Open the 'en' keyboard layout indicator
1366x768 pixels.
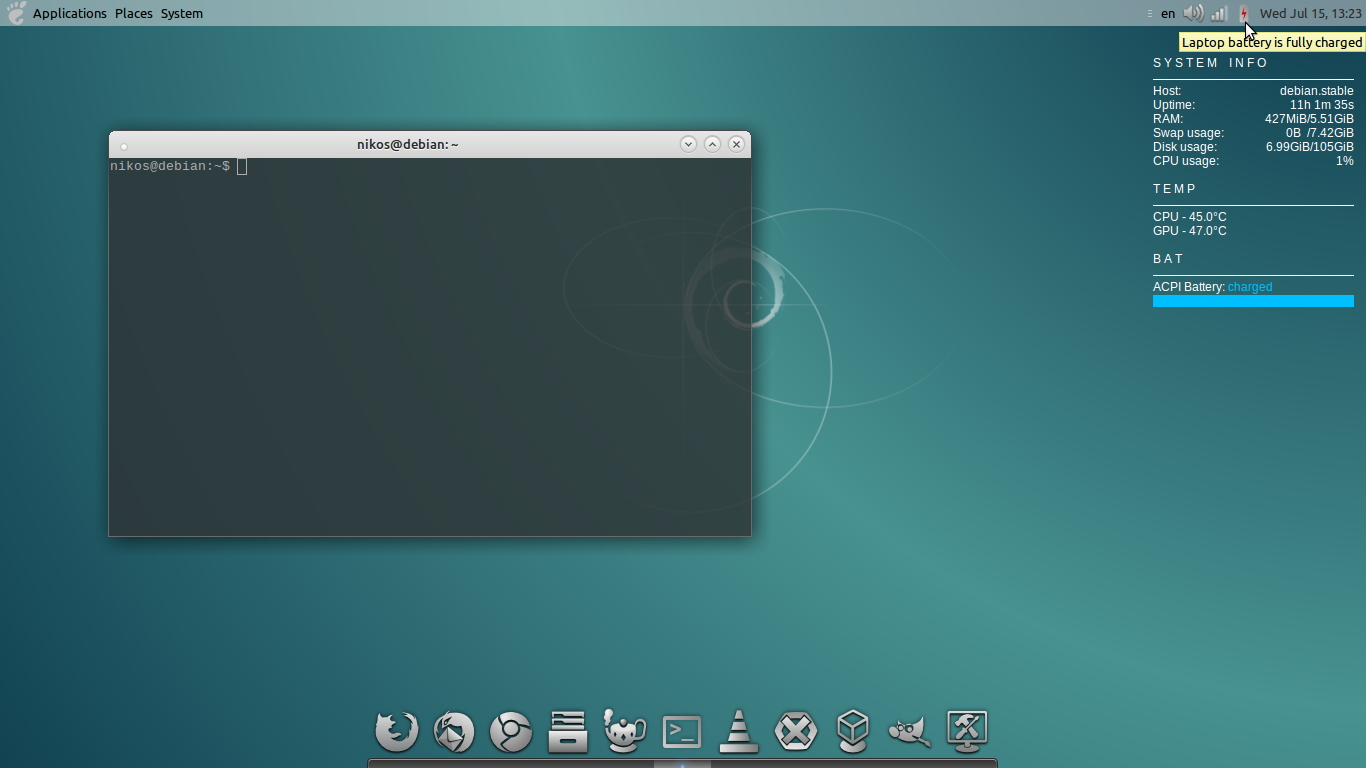click(x=1168, y=13)
